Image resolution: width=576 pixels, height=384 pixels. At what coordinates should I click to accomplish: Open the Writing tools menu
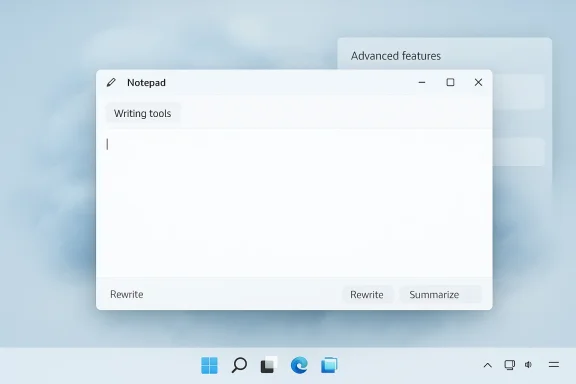143,113
